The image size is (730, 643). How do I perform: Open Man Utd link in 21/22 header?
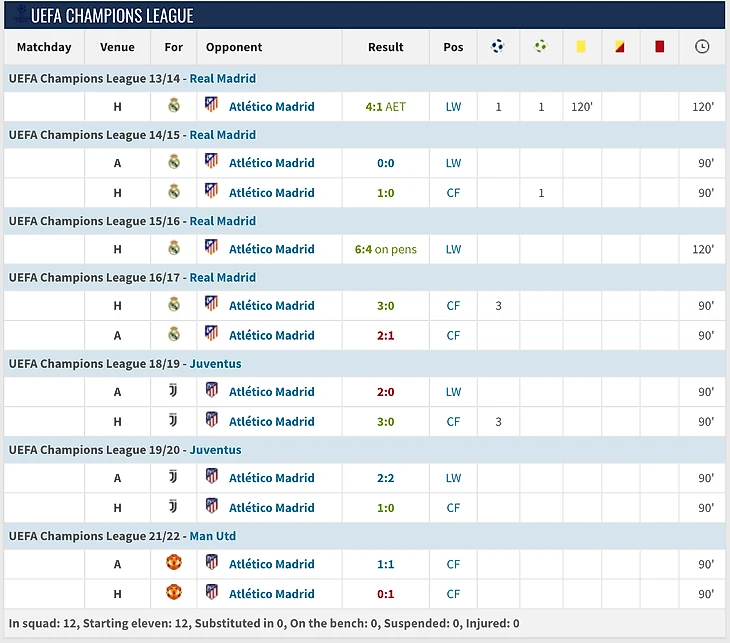[x=212, y=536]
